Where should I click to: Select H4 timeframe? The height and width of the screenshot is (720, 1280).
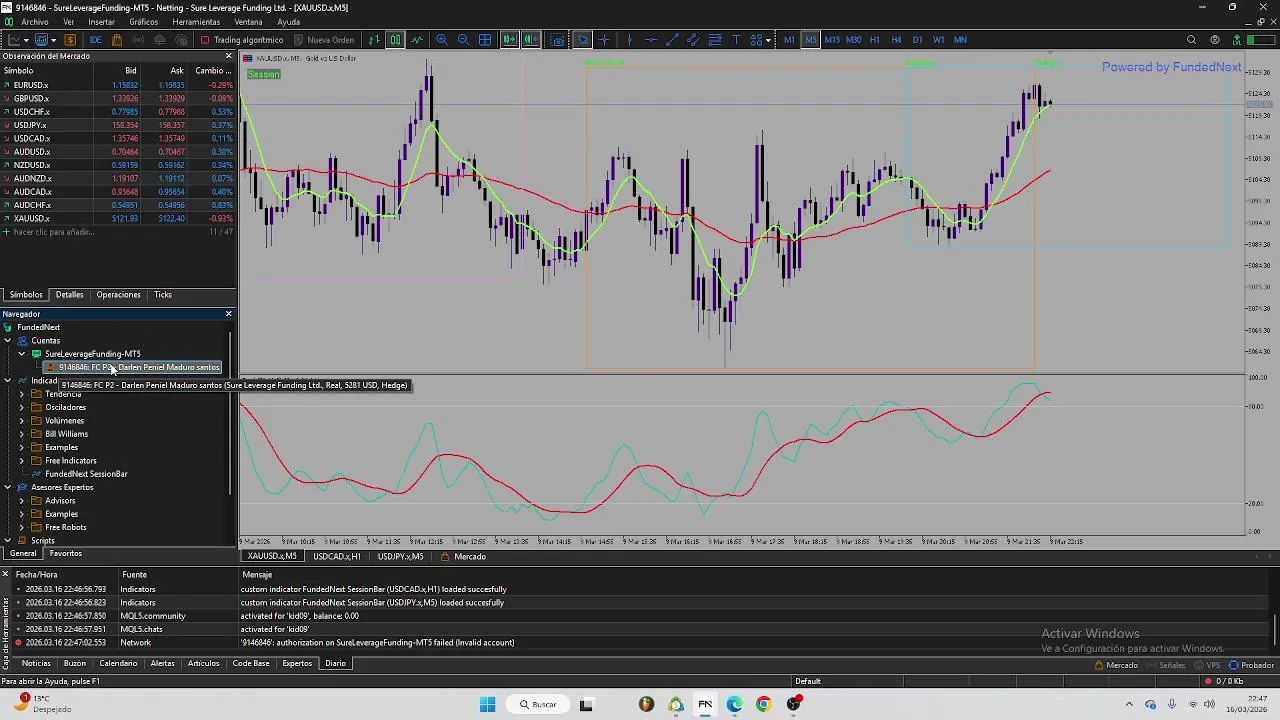click(896, 40)
